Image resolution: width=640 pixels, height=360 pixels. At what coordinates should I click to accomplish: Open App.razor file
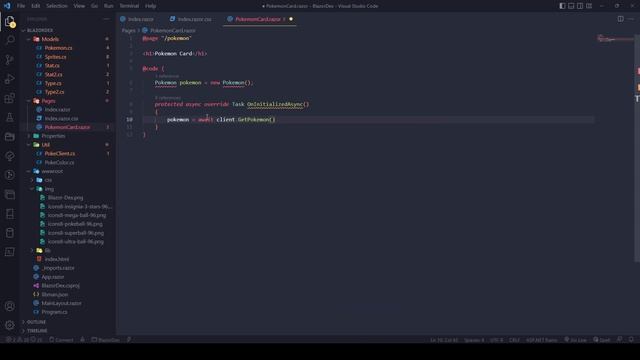53,277
